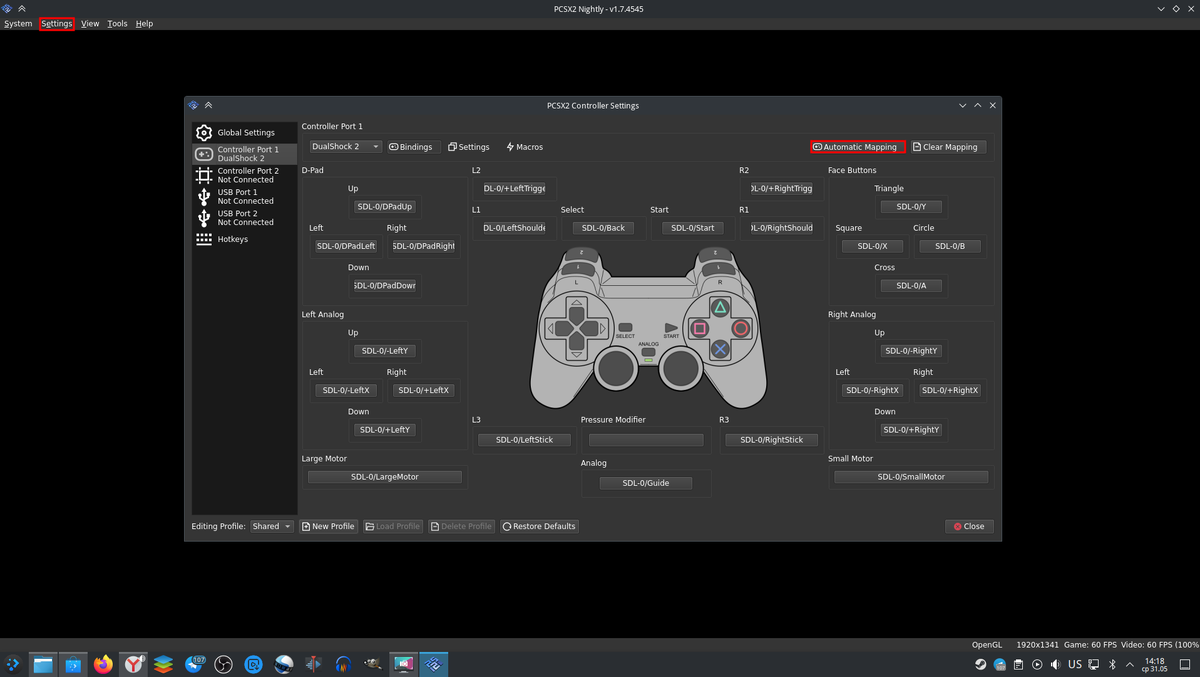Open the View menu
This screenshot has width=1200, height=677.
coord(90,23)
